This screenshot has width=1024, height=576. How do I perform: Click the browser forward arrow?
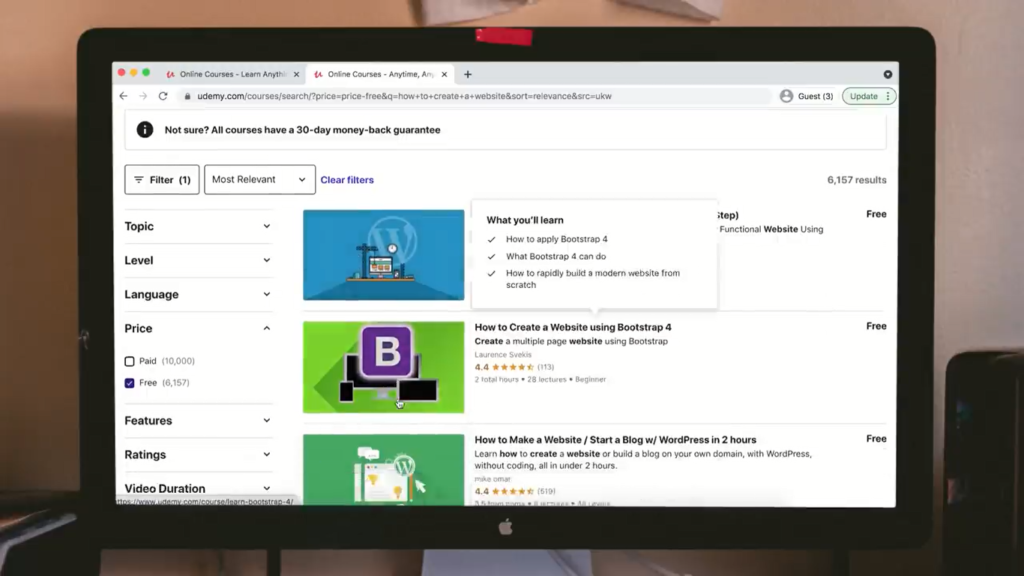tap(143, 96)
